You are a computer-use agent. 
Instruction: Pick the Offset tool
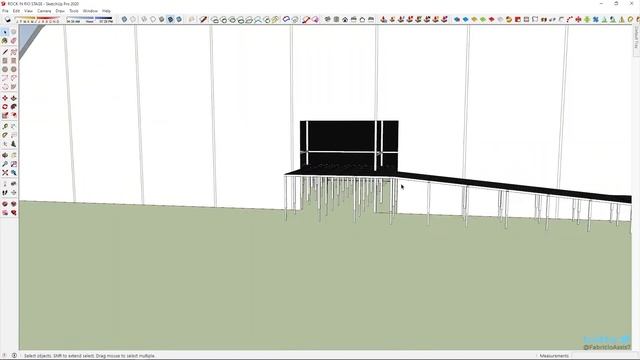tap(13, 116)
